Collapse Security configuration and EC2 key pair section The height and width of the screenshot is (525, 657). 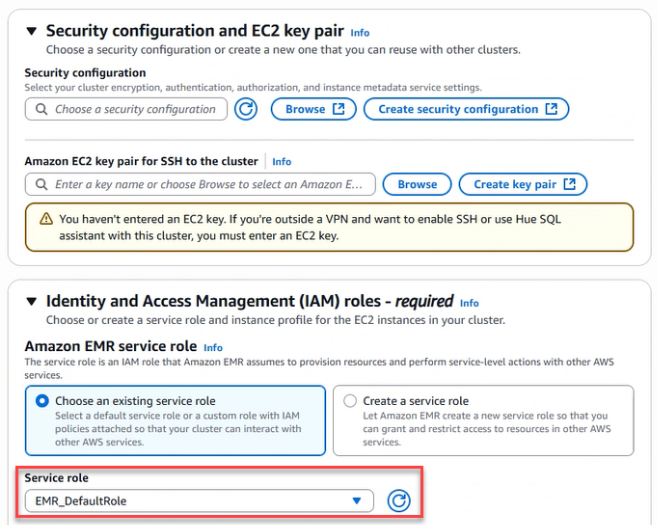tap(31, 31)
